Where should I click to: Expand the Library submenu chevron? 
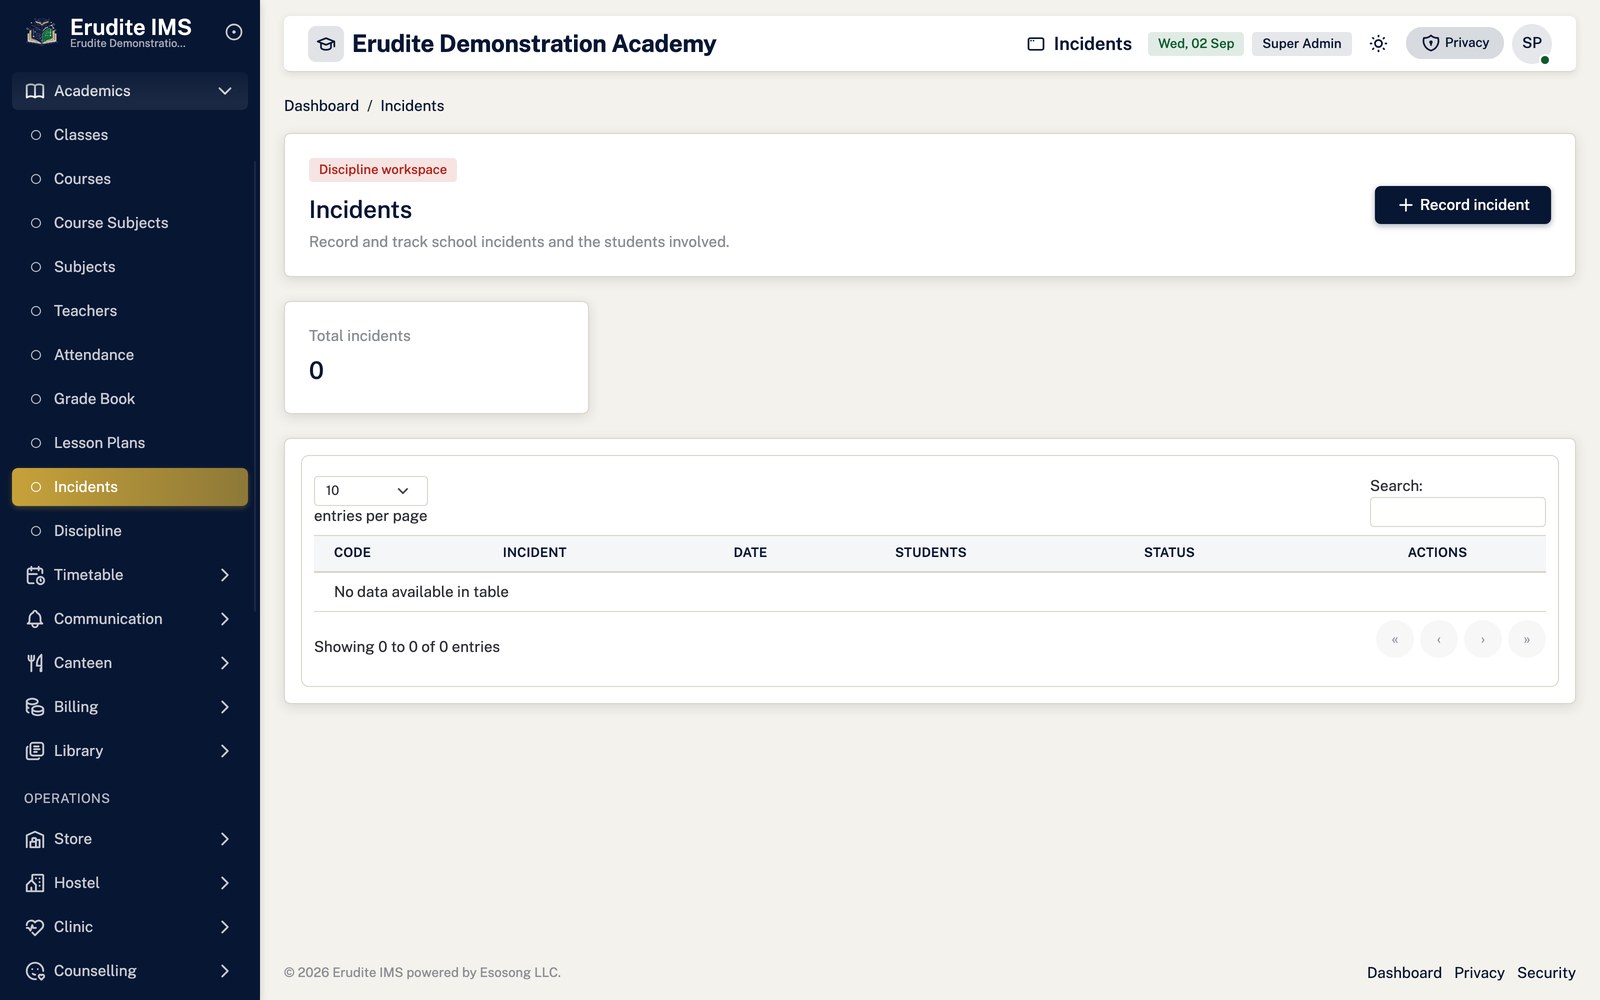[225, 751]
